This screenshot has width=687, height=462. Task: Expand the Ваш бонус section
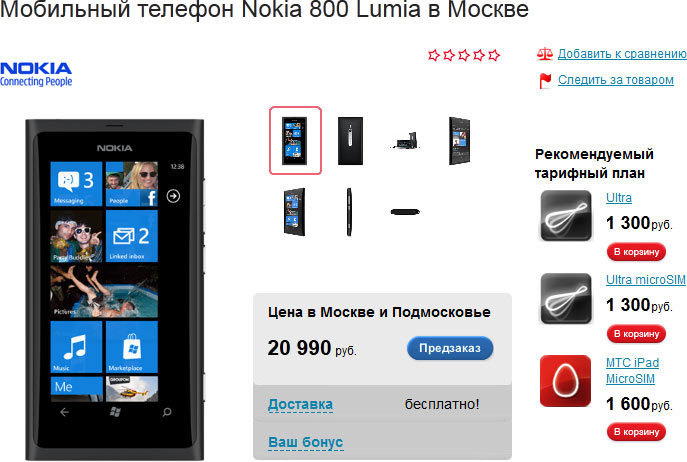(305, 442)
